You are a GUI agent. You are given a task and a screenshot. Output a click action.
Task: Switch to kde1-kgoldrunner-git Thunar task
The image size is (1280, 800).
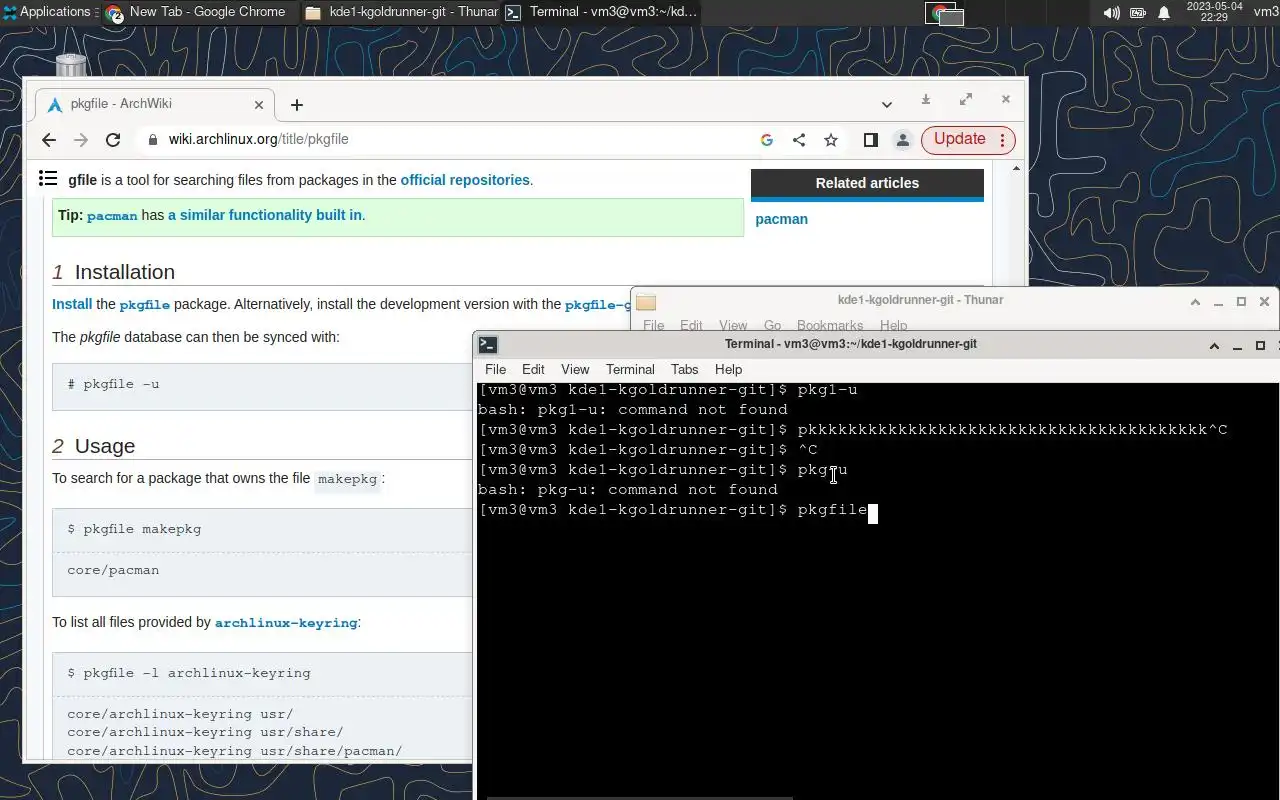400,12
